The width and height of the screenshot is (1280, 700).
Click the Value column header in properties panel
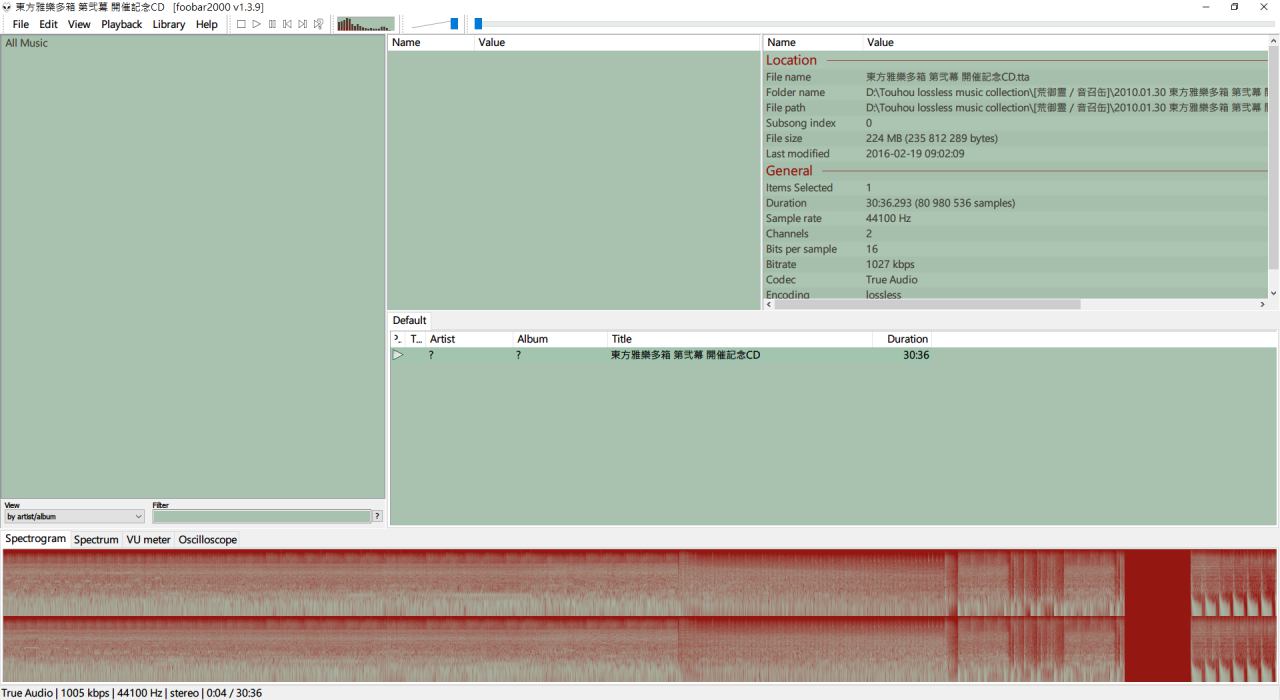[1065, 43]
